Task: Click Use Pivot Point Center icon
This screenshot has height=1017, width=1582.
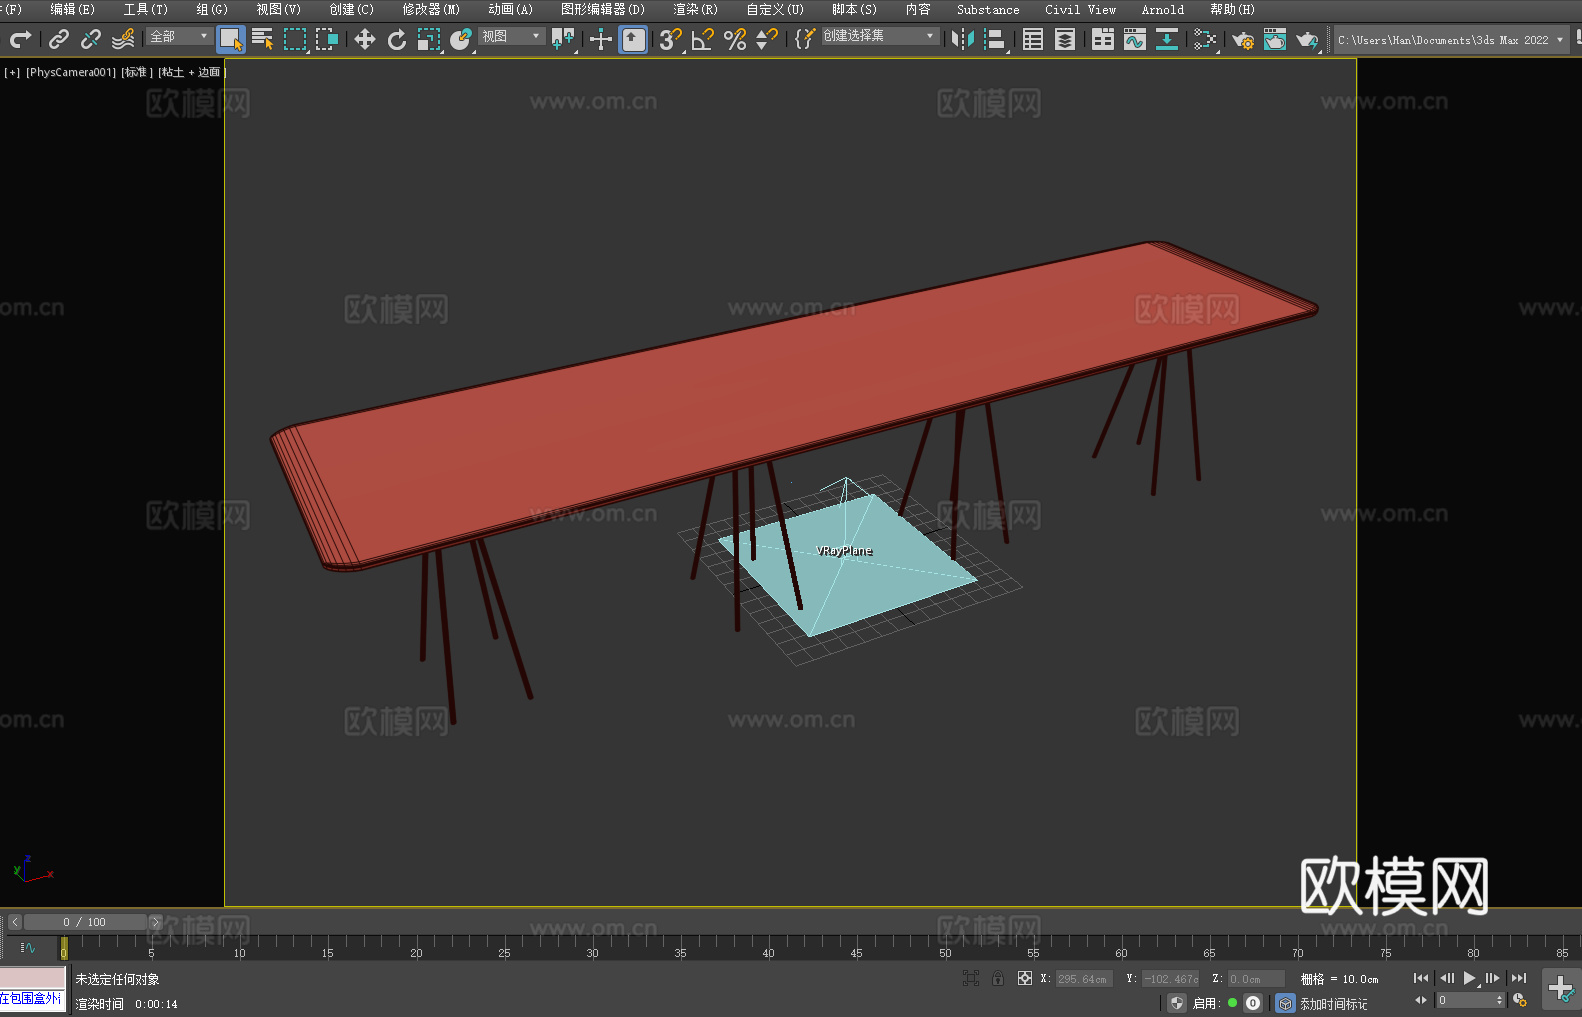Action: click(563, 39)
